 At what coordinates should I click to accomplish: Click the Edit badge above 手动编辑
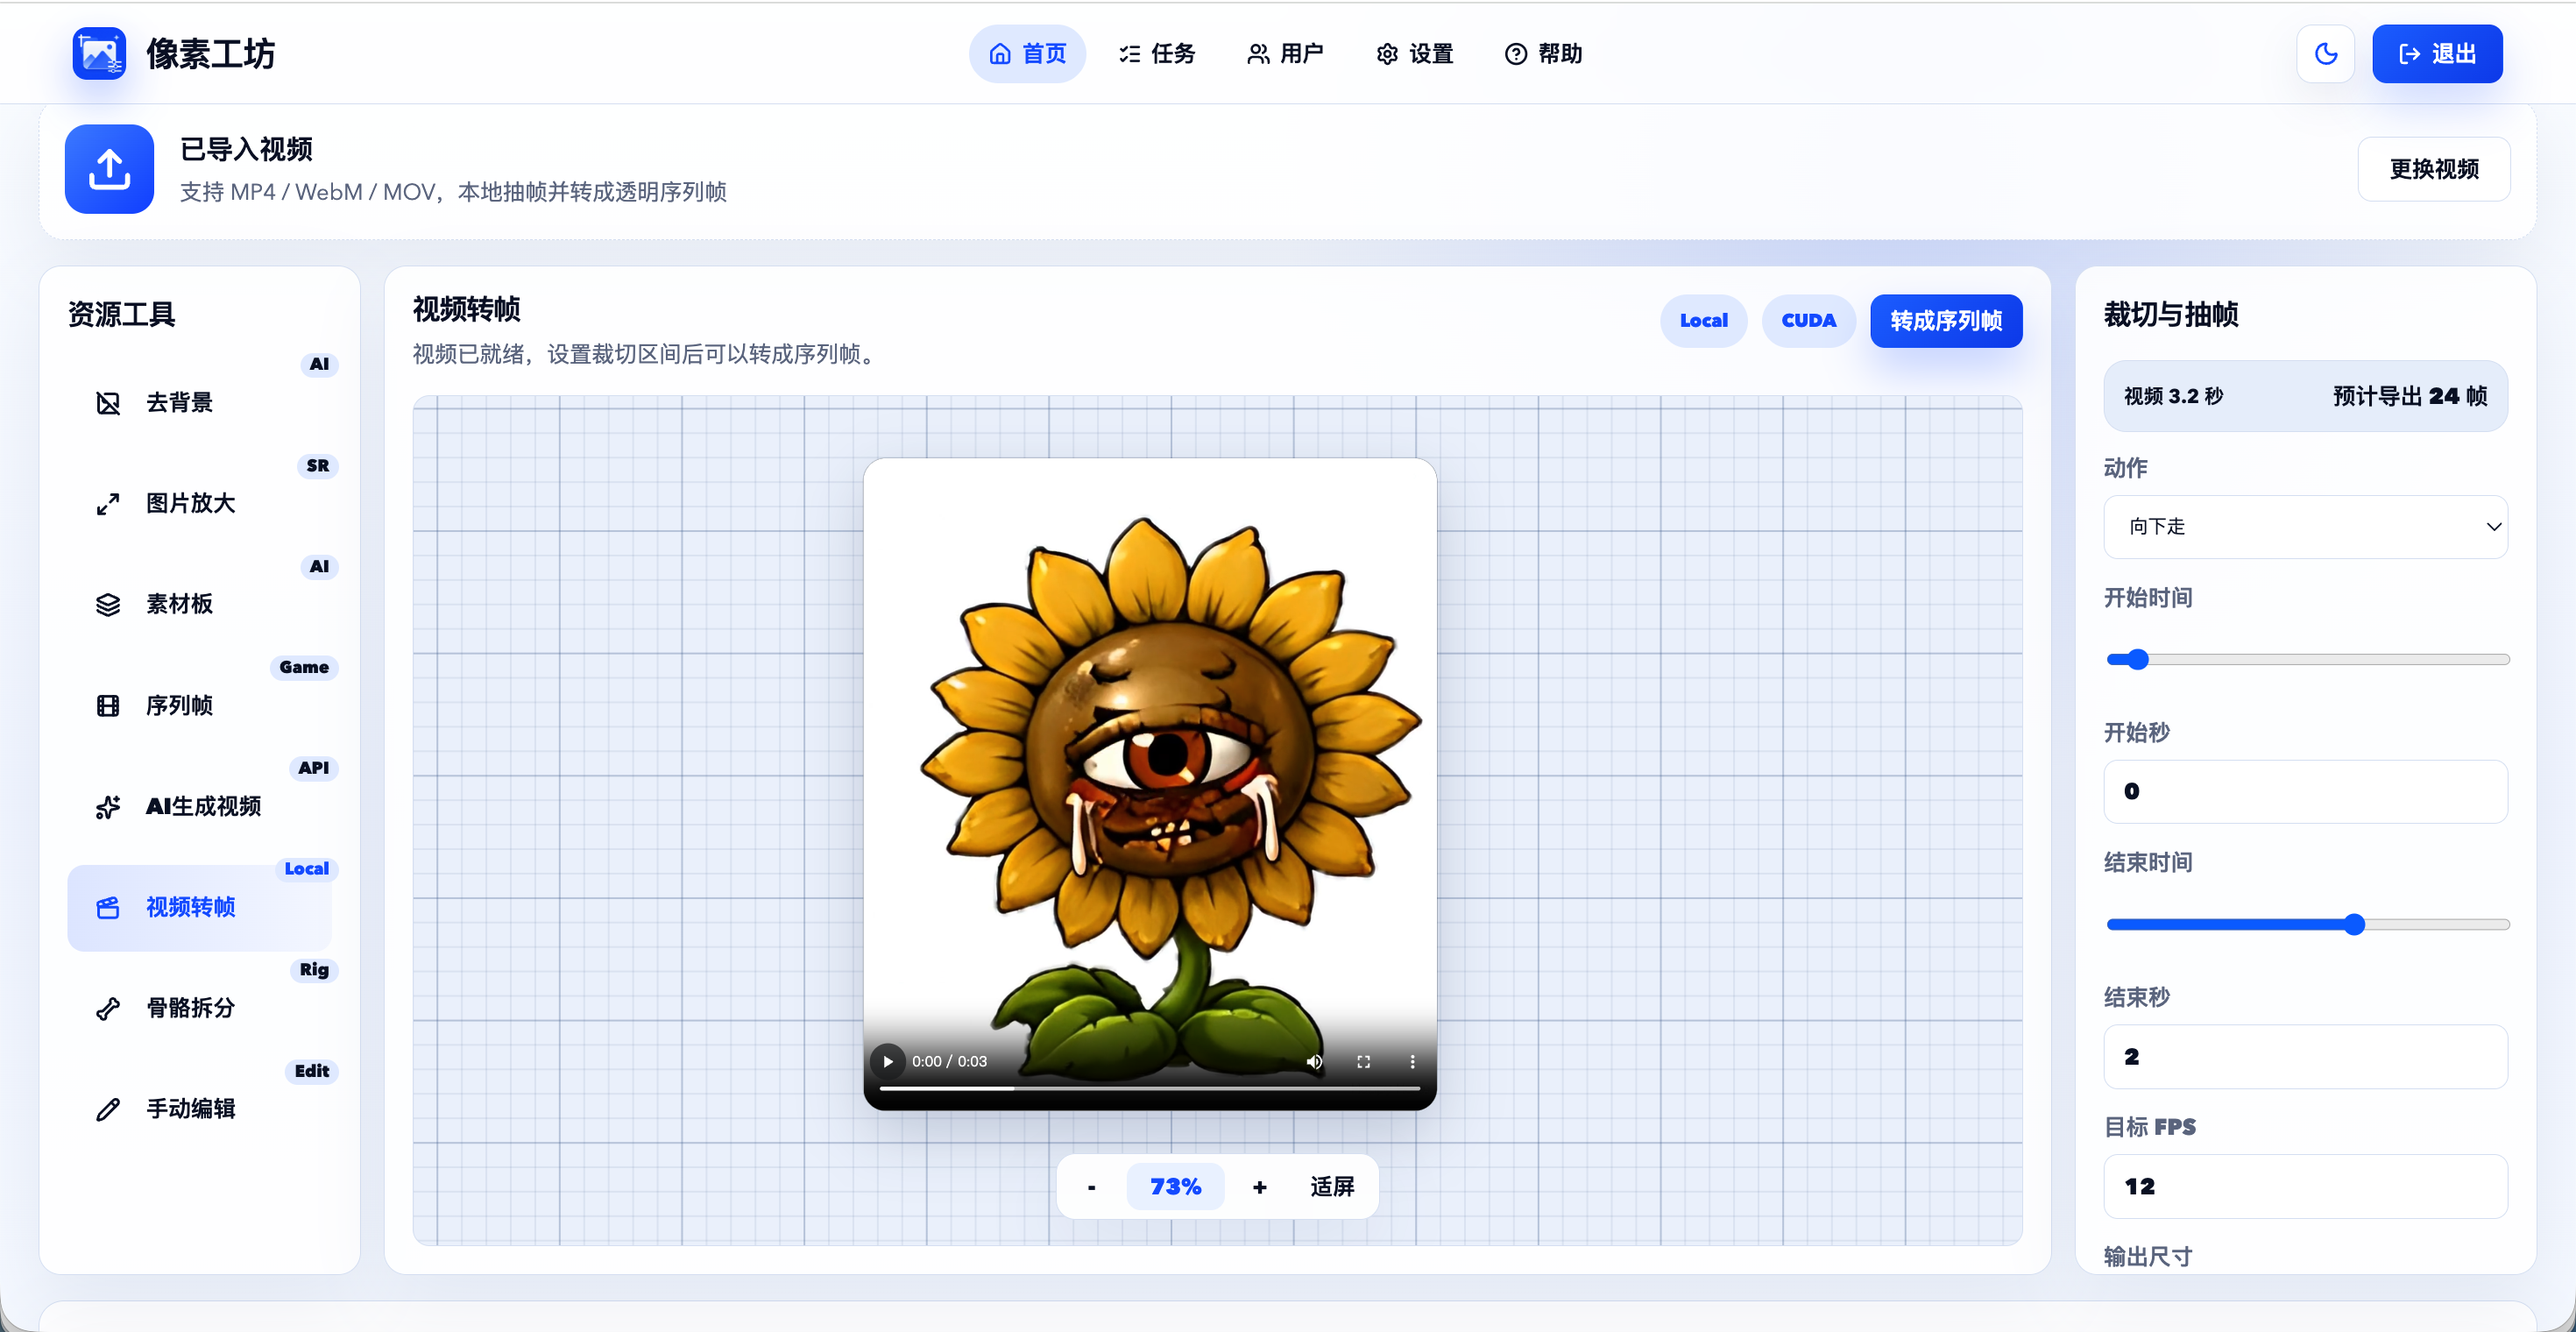click(312, 1071)
